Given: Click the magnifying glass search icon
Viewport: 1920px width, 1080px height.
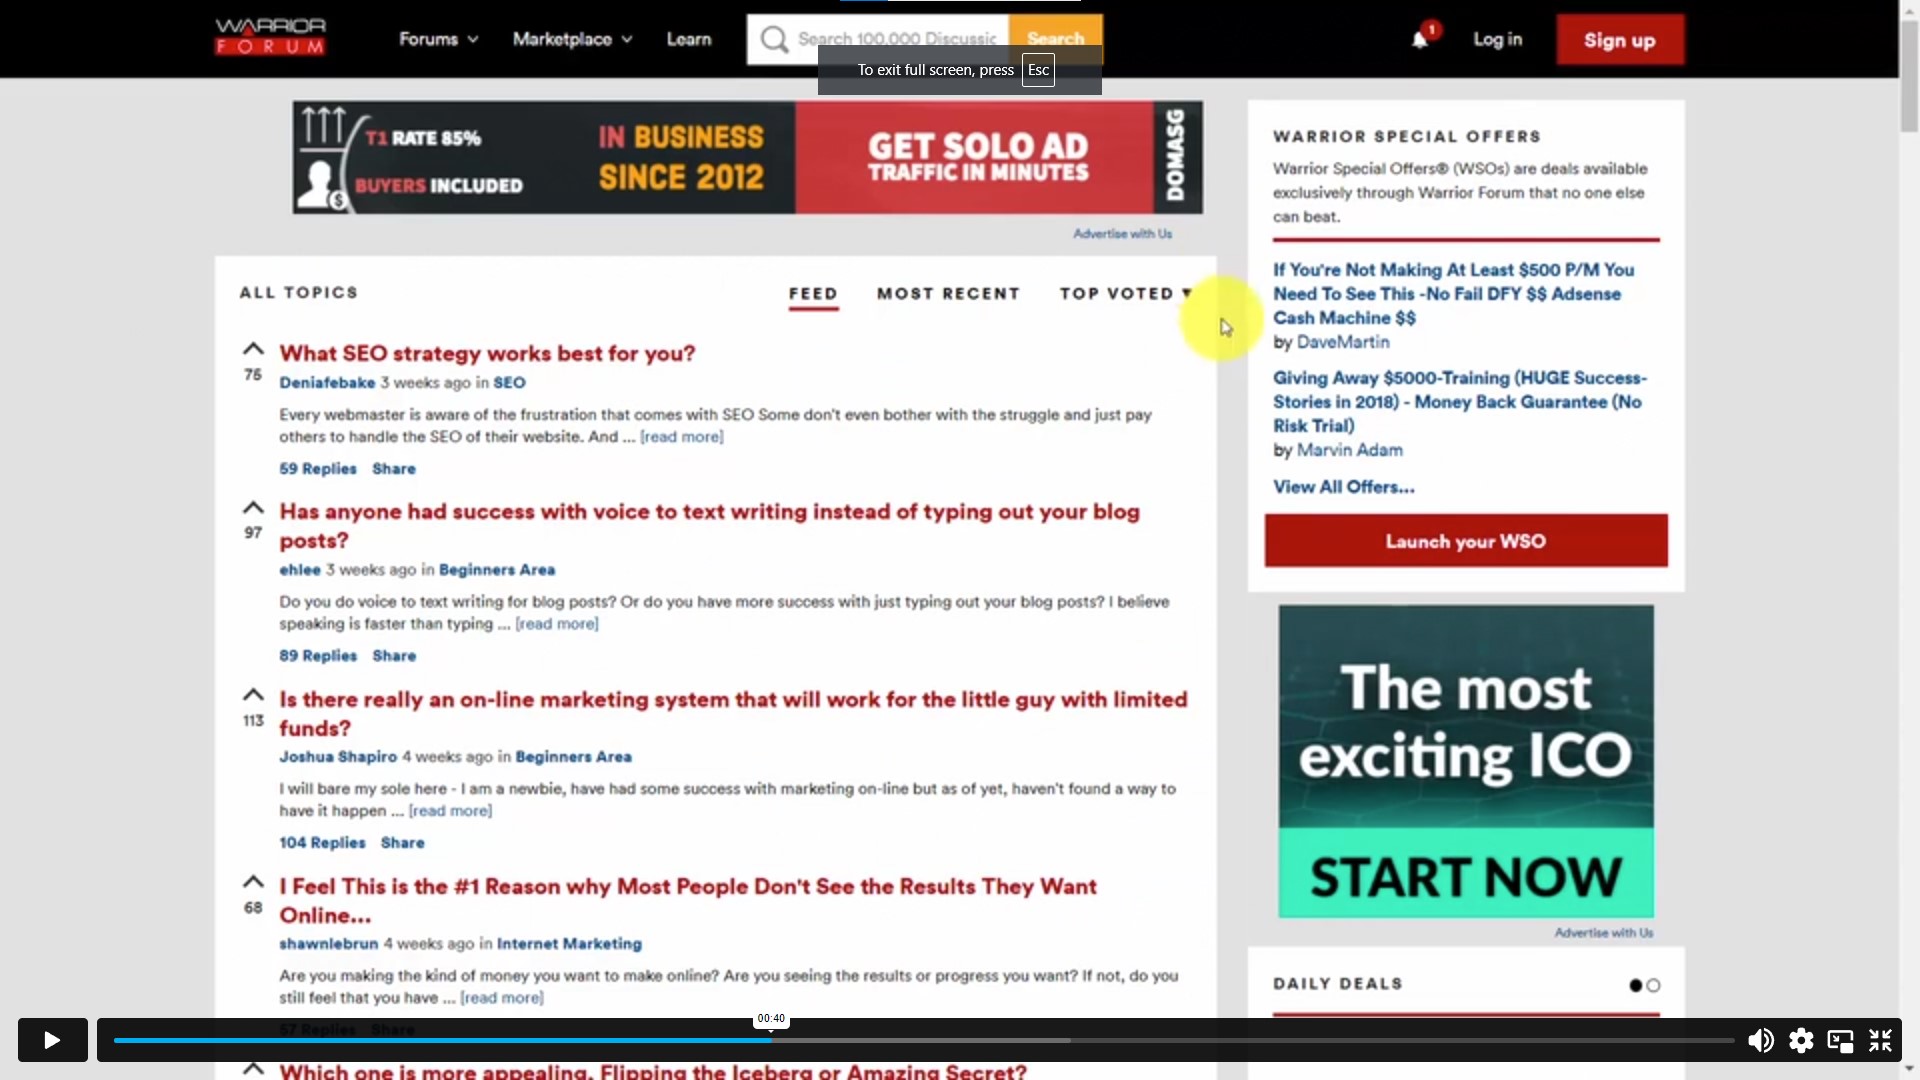Looking at the screenshot, I should (775, 39).
